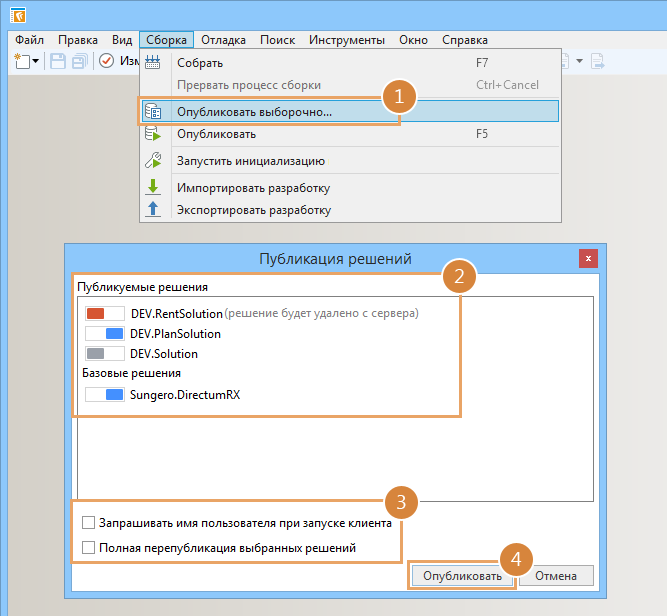Toggle the DEV.PlanSolution publish switch
667x616 pixels.
pyautogui.click(x=105, y=333)
